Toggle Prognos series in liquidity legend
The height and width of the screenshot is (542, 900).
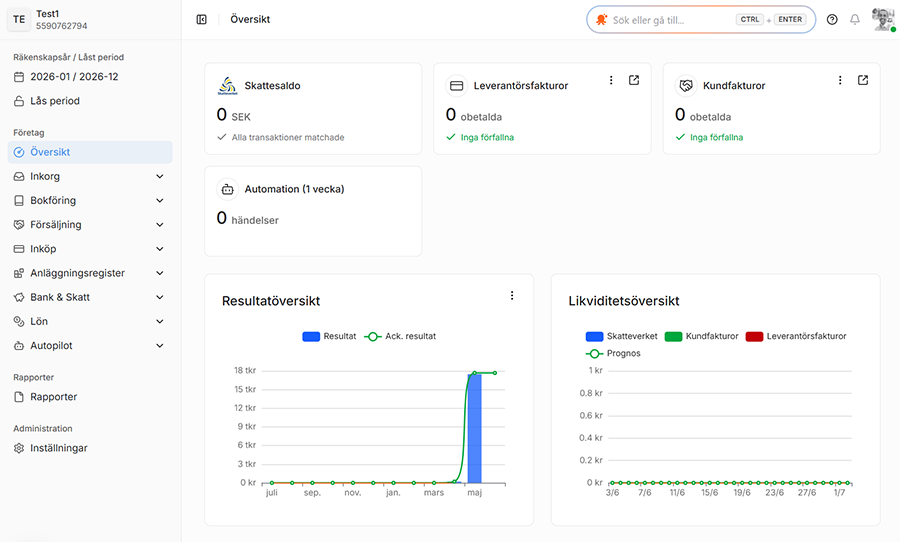(613, 354)
